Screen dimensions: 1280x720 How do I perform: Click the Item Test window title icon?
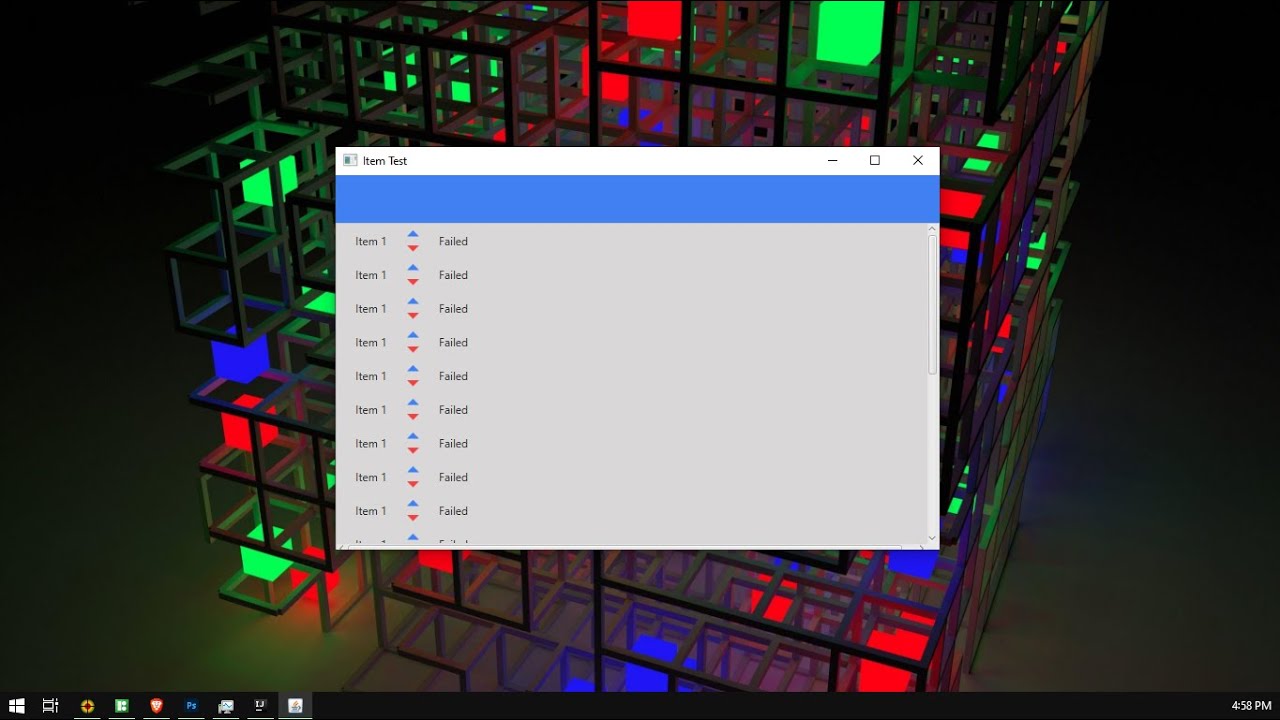click(x=350, y=160)
